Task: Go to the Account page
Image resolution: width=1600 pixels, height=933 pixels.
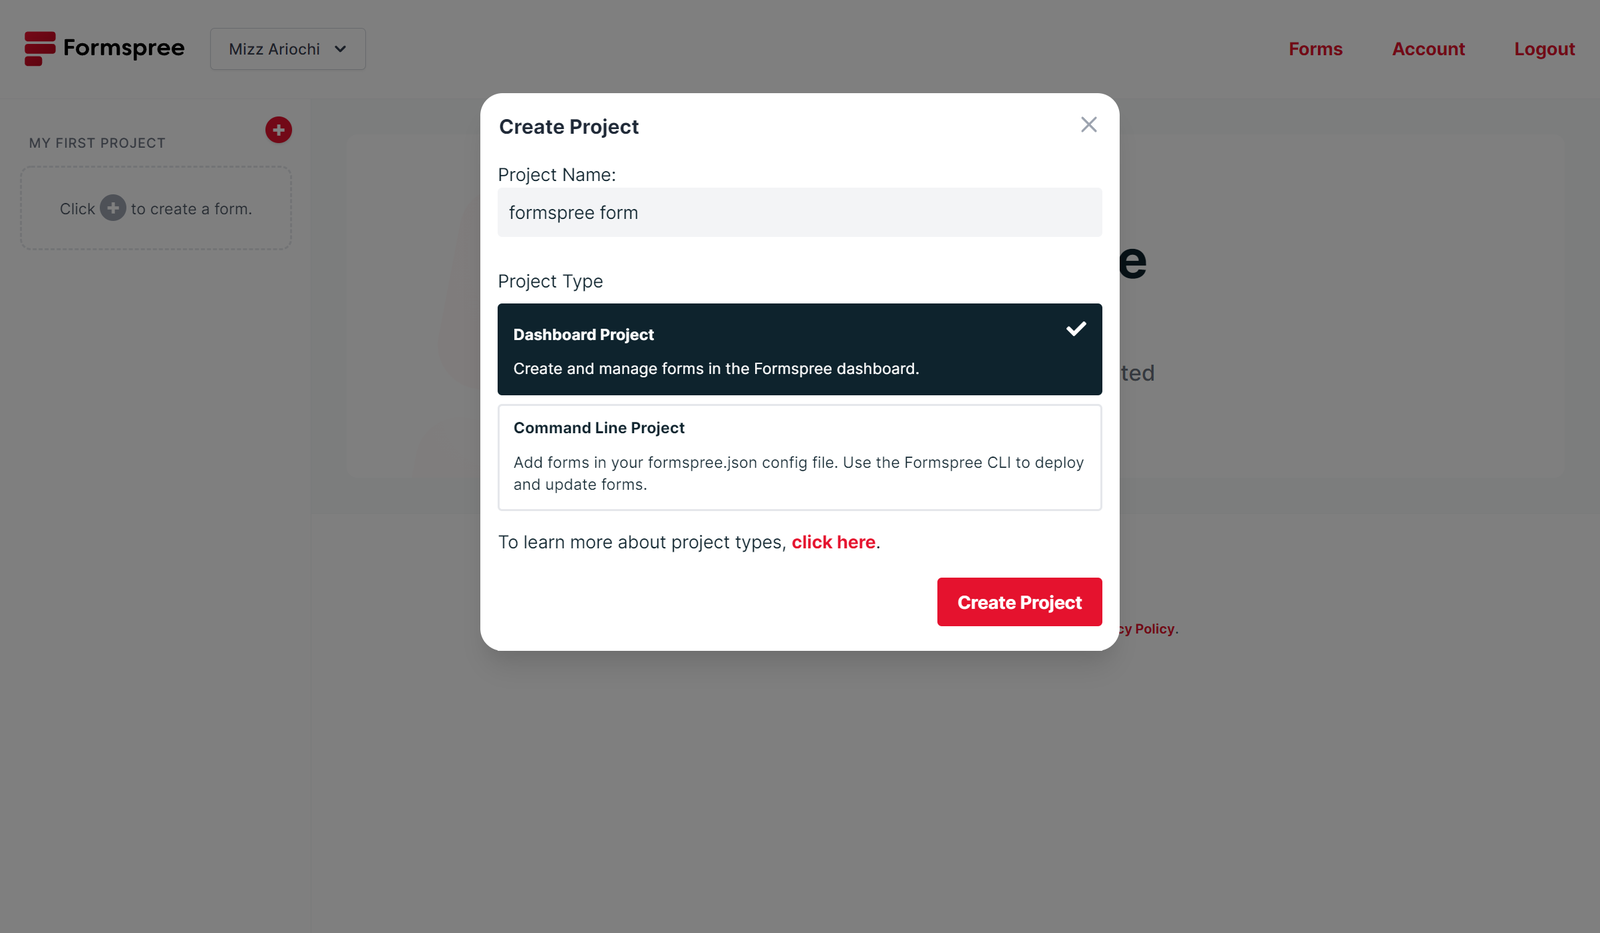Action: pos(1428,49)
